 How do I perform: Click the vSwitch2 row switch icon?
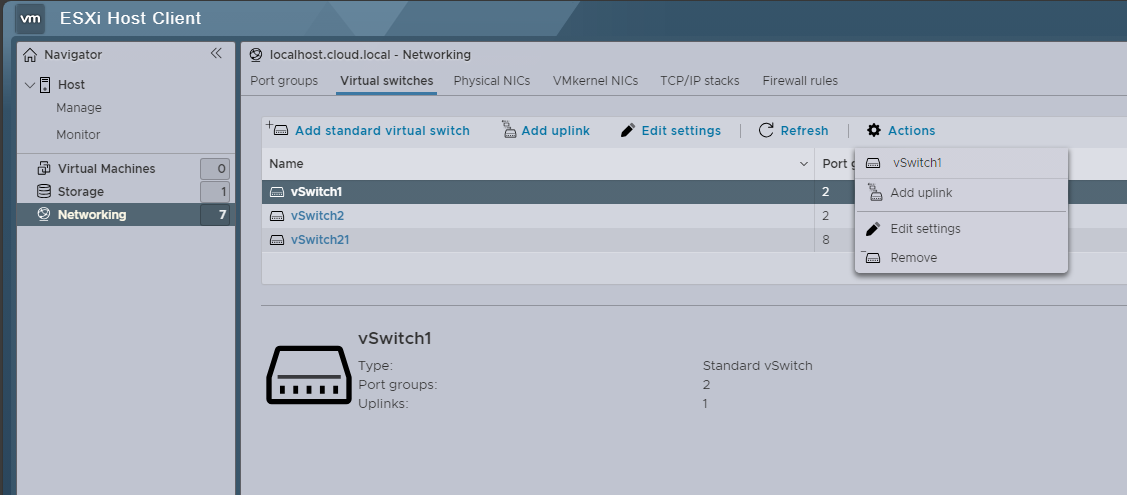click(277, 216)
